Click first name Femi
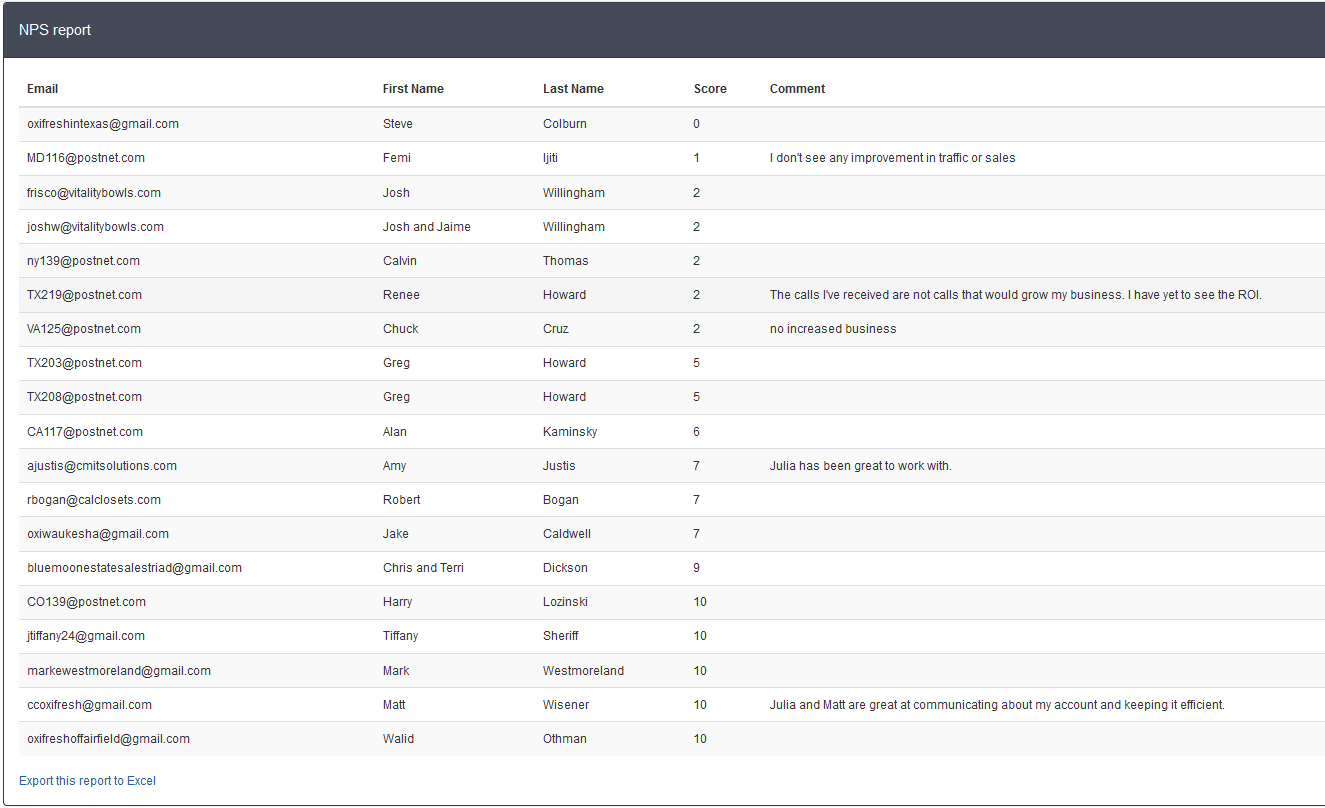Viewport: 1325px width, 808px height. (397, 158)
